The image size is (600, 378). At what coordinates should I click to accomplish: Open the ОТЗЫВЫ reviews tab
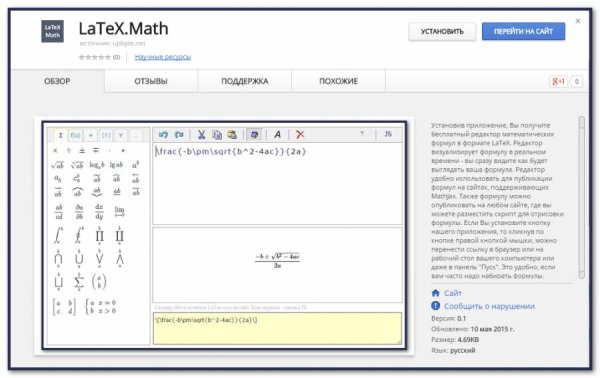point(151,81)
